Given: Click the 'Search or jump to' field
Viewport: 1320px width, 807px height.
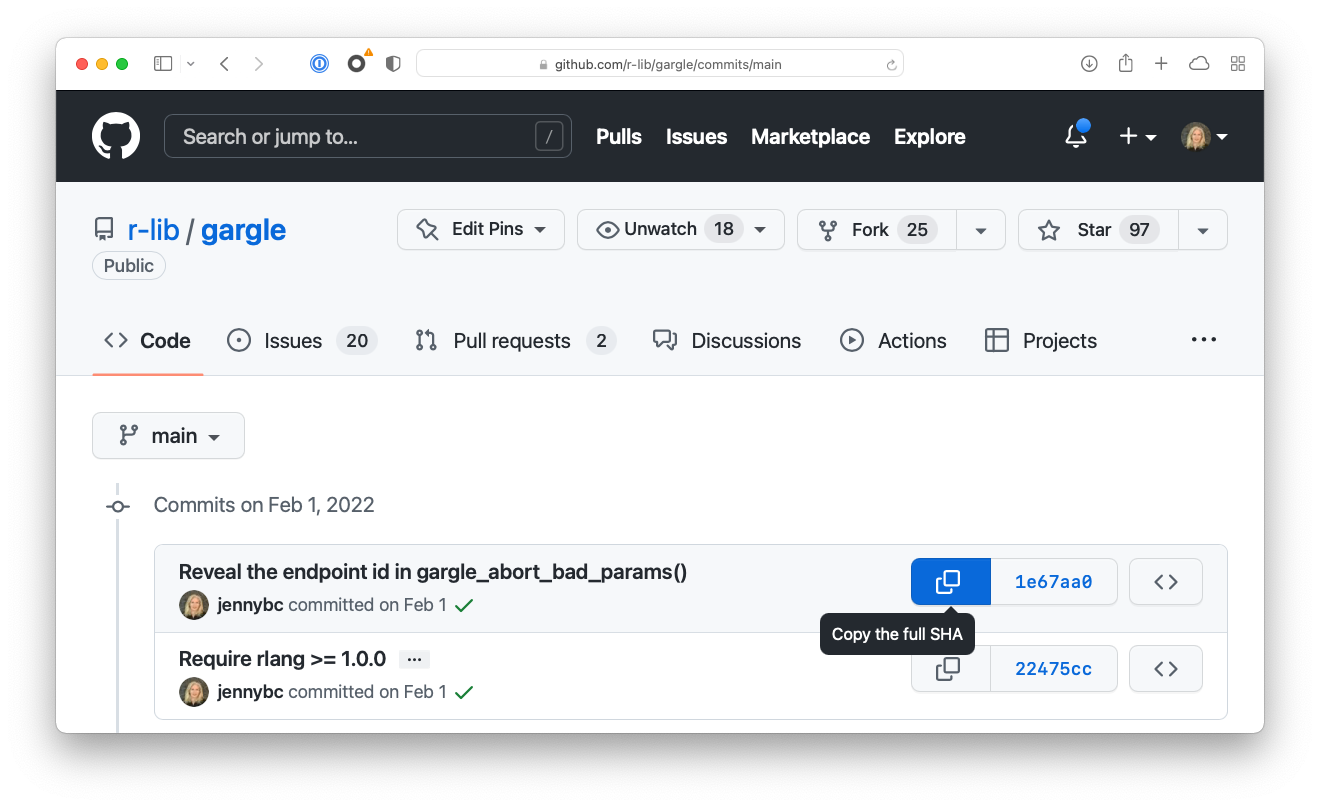Looking at the screenshot, I should (368, 136).
